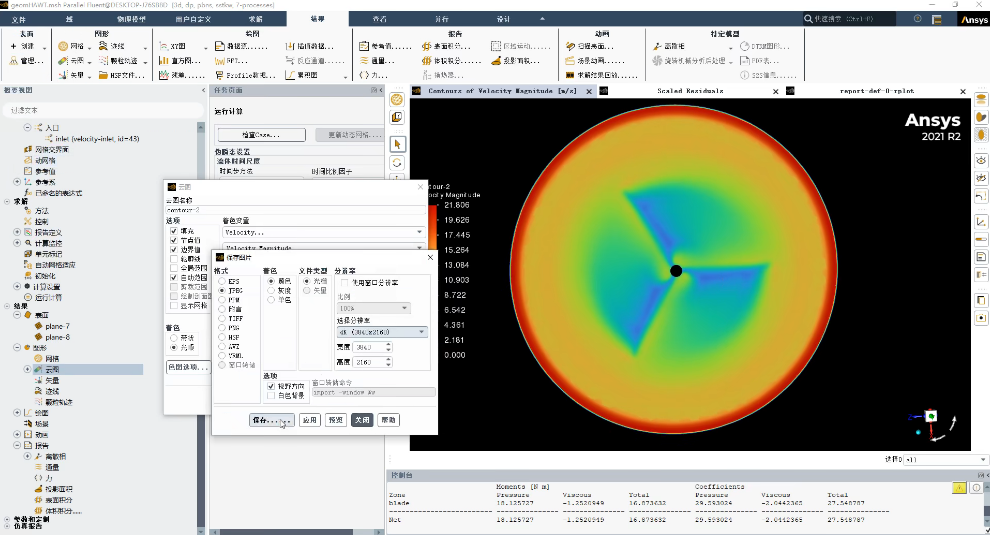Expand the 动画 animations tree node
This screenshot has height=535, width=990.
tap(17, 435)
